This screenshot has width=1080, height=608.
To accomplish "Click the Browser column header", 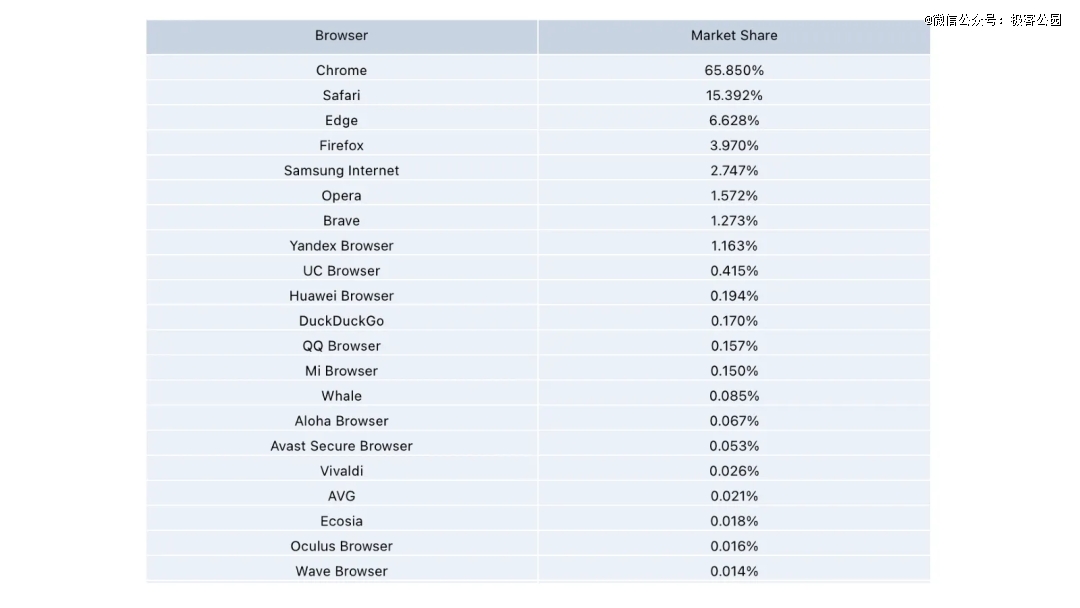I will tap(341, 35).
